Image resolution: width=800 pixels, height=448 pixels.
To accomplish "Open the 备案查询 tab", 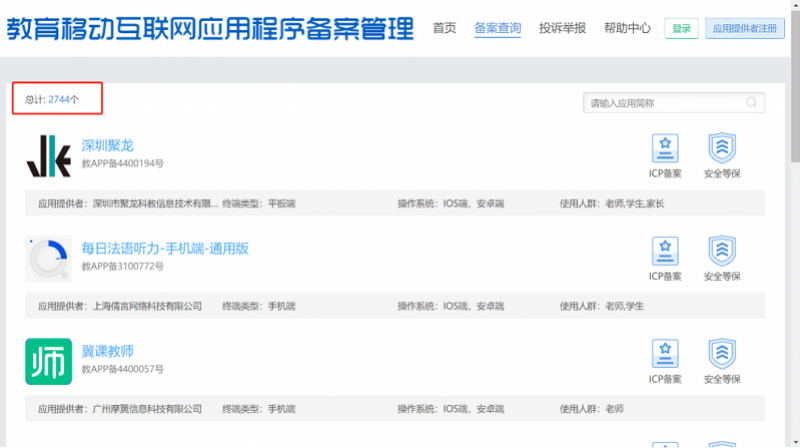I will (497, 28).
